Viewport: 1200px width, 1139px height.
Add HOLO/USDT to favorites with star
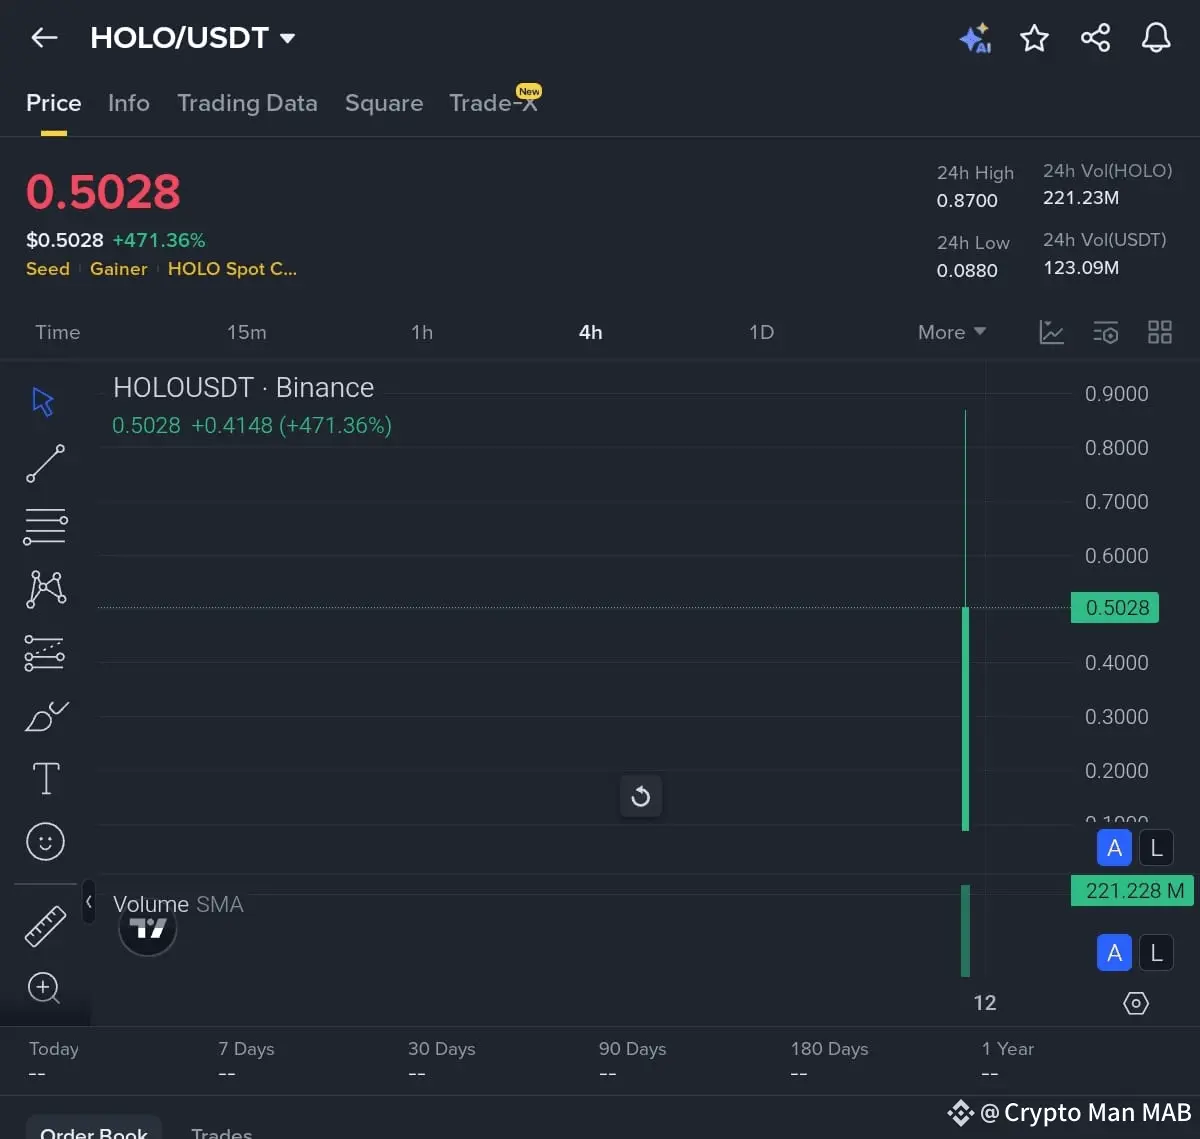1034,38
